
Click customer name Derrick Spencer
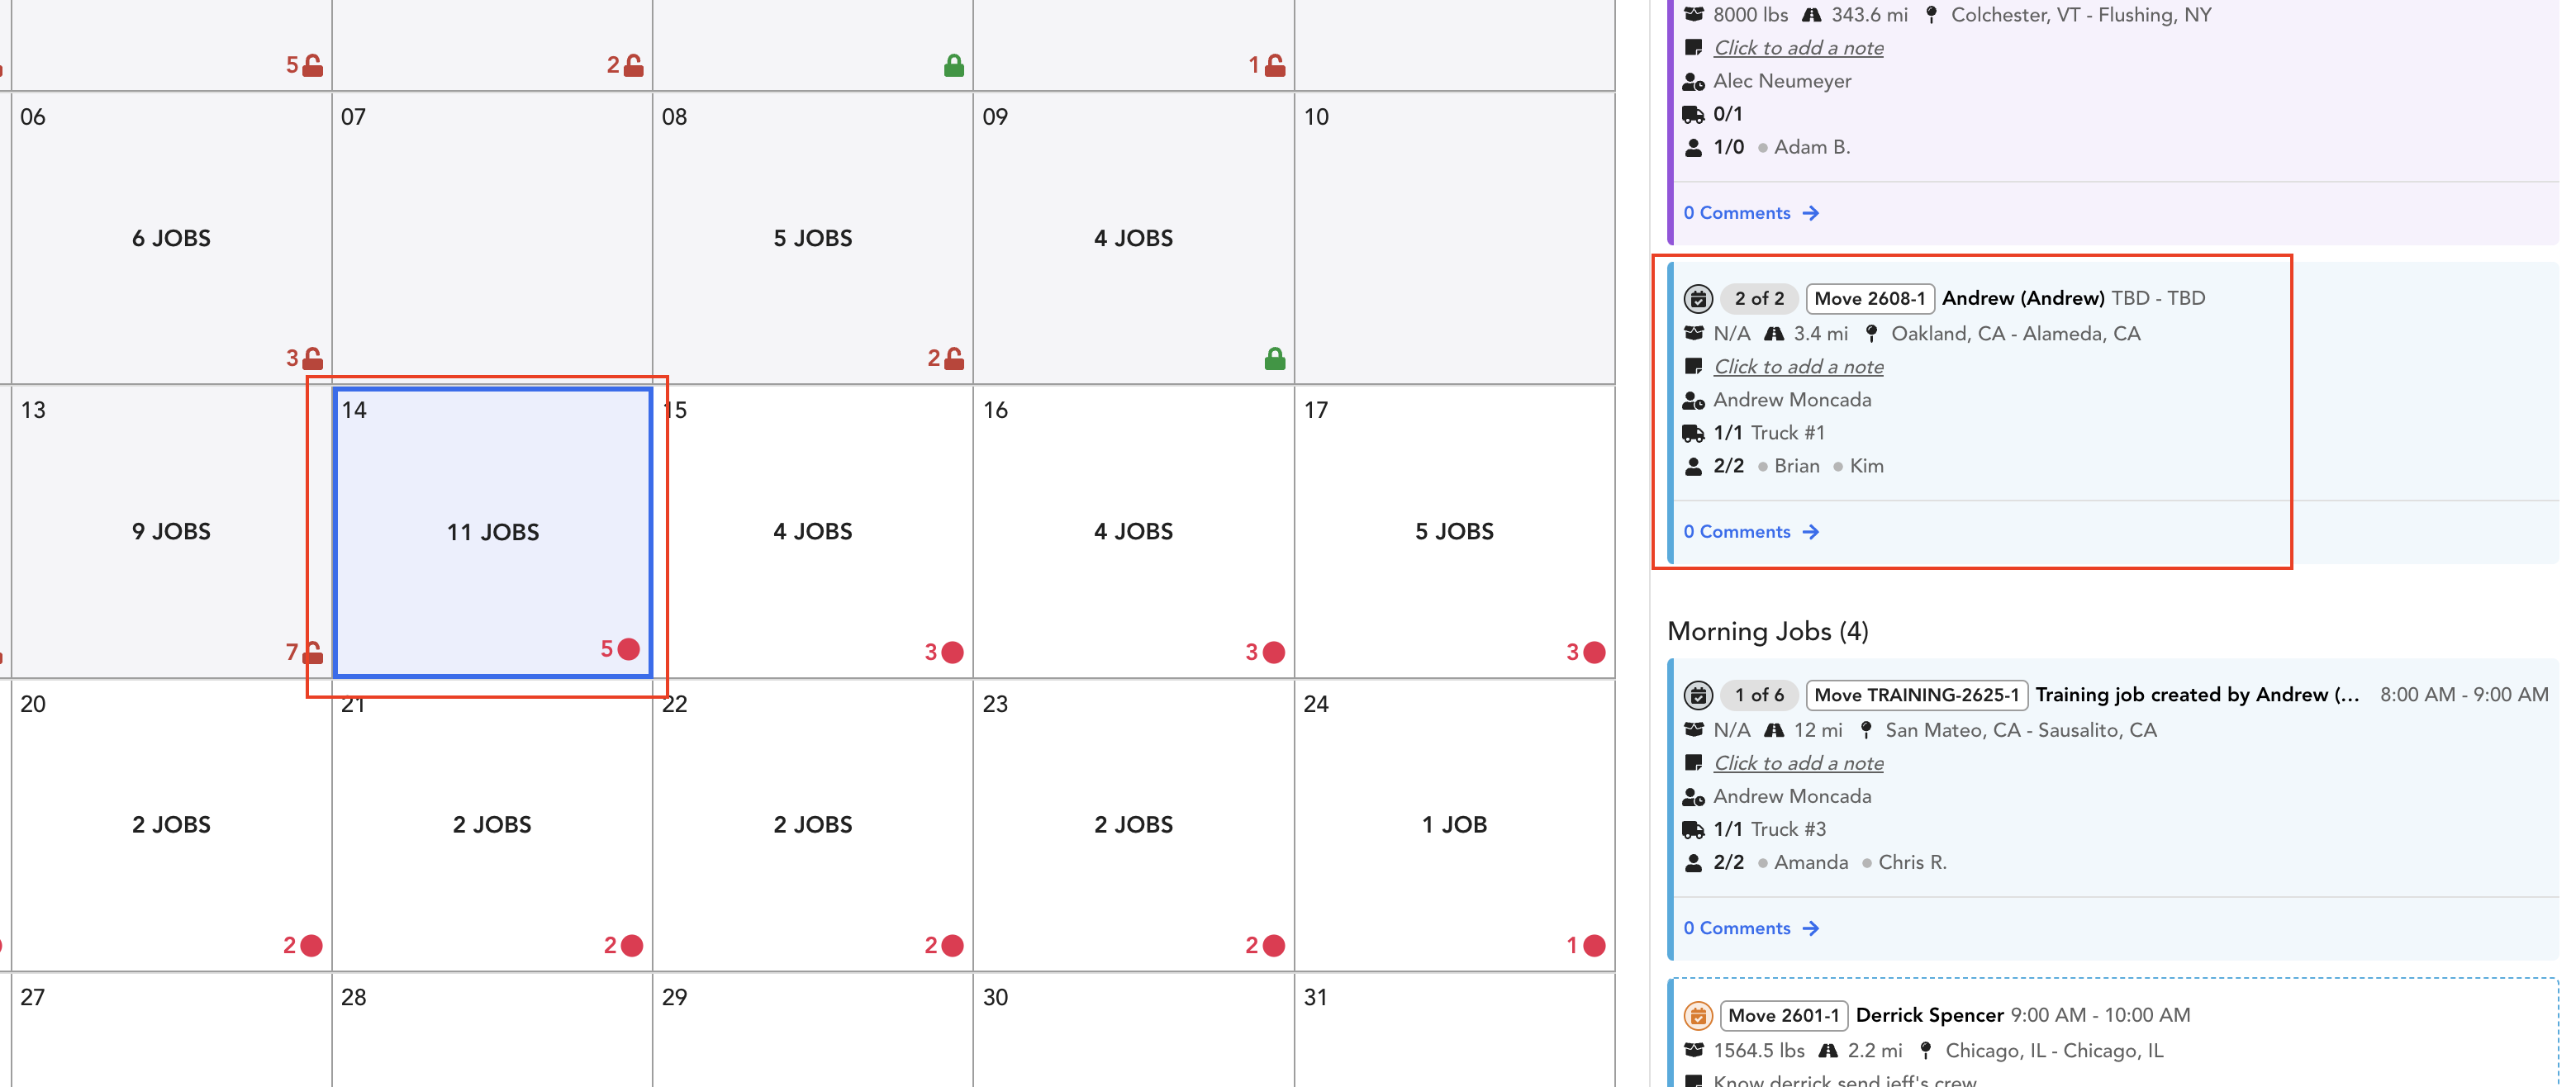tap(1929, 1015)
